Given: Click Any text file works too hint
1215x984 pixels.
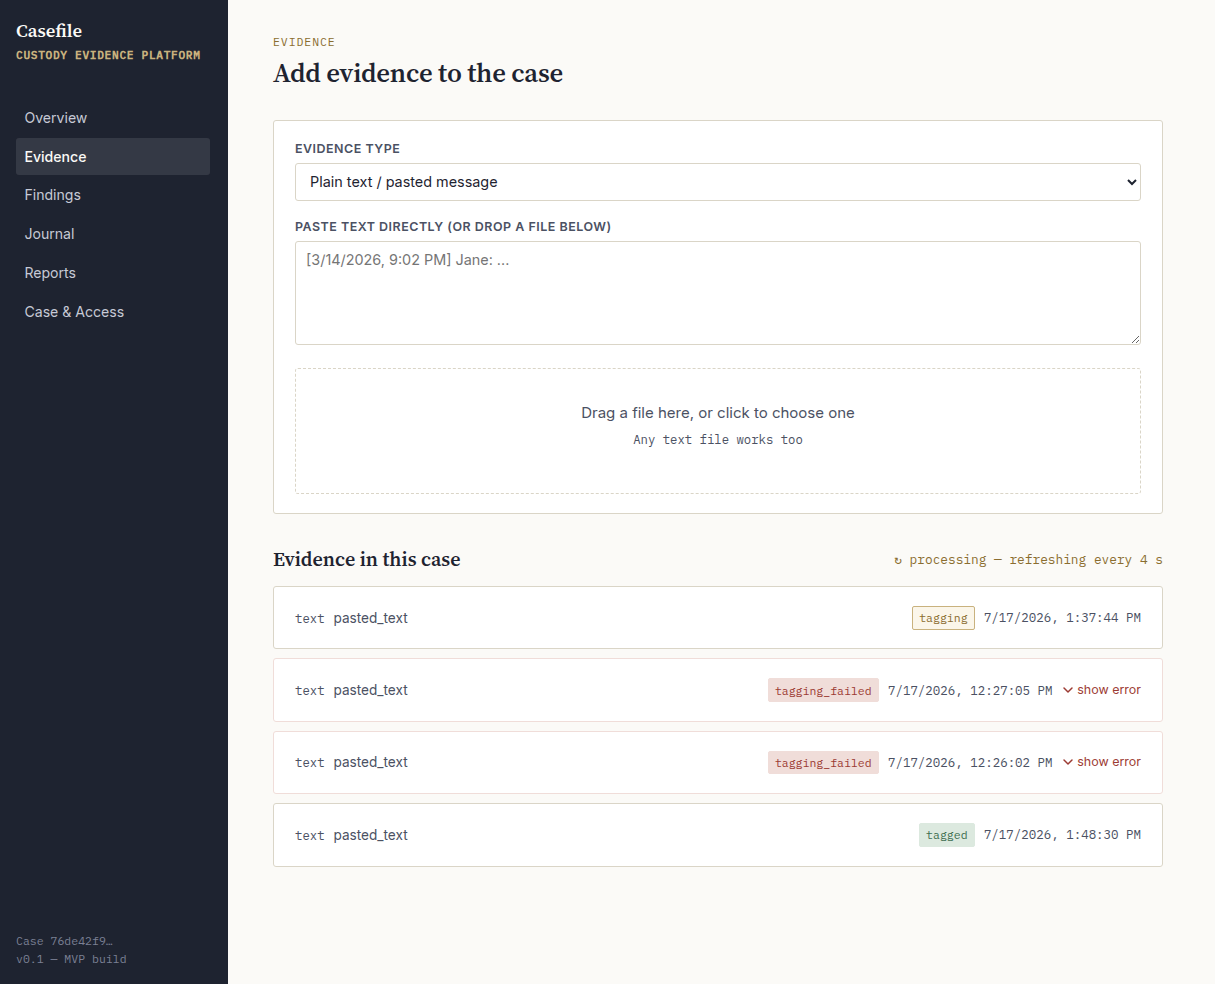Looking at the screenshot, I should 718,440.
